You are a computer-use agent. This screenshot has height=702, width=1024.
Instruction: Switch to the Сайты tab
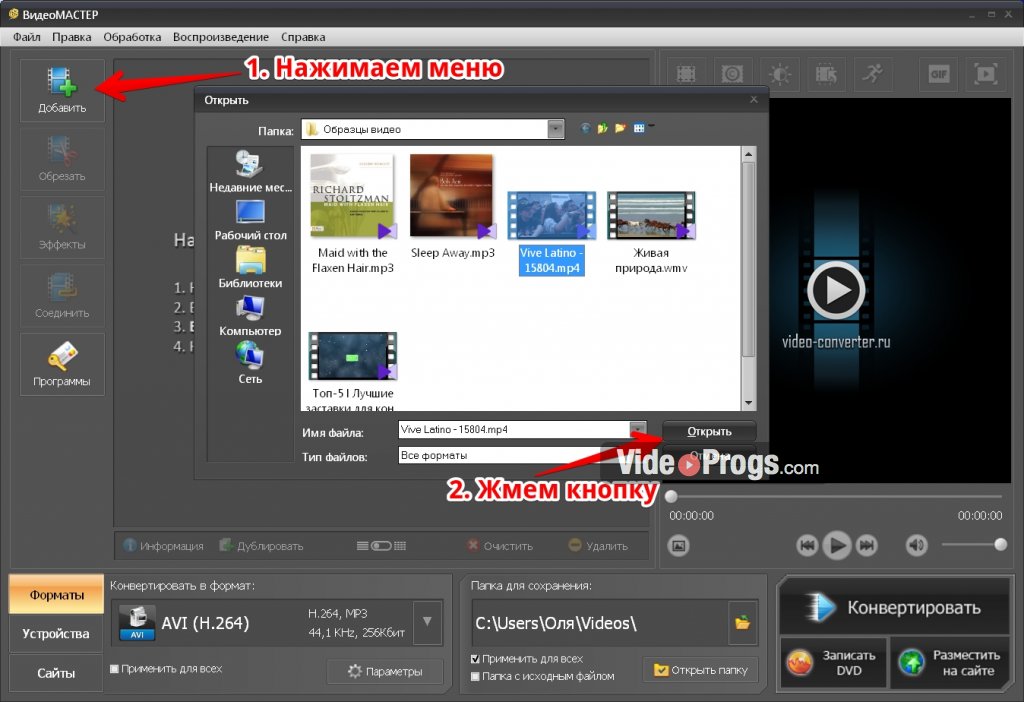pyautogui.click(x=56, y=673)
